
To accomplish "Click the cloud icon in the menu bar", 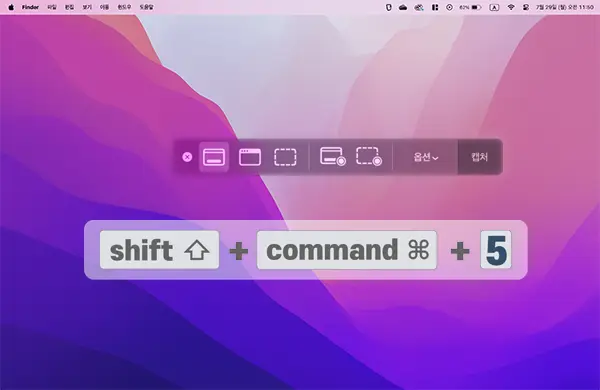I will 403,7.
